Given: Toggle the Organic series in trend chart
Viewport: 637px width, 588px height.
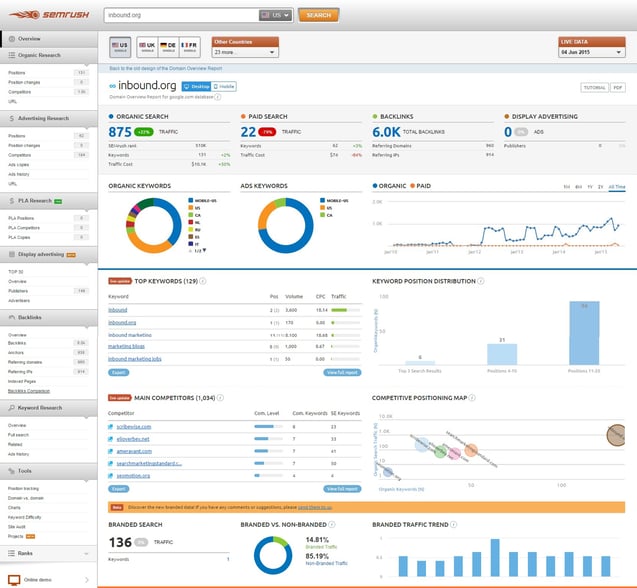Looking at the screenshot, I should [x=389, y=186].
